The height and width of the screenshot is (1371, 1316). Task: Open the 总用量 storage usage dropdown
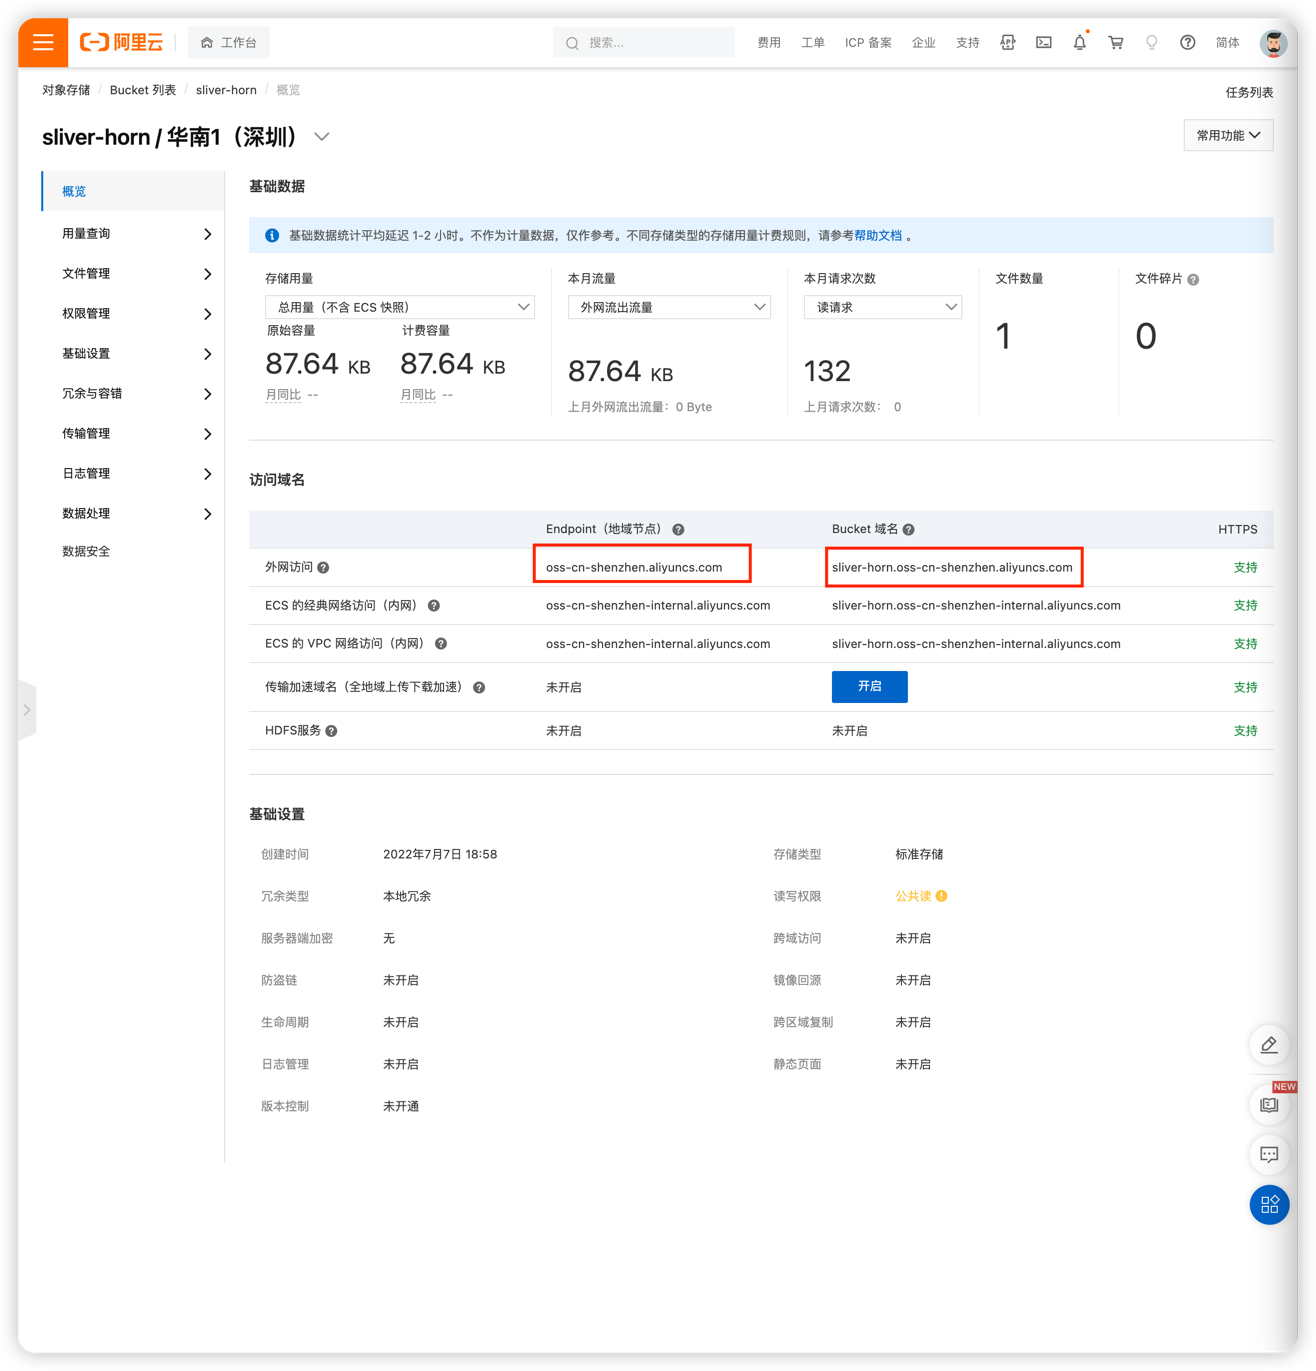pos(399,307)
